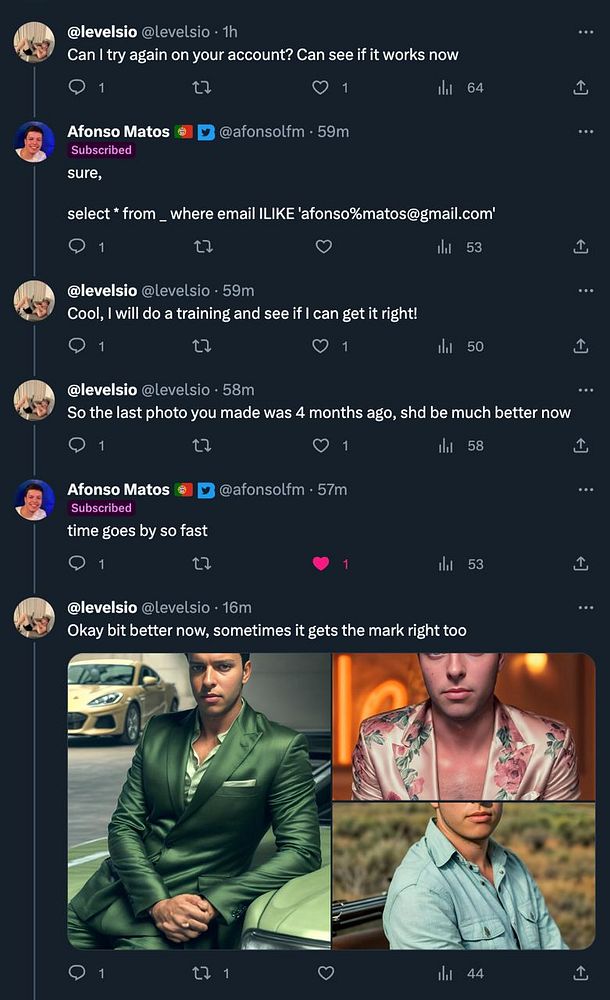Share the 'time goes by so fast' tweet

[580, 564]
